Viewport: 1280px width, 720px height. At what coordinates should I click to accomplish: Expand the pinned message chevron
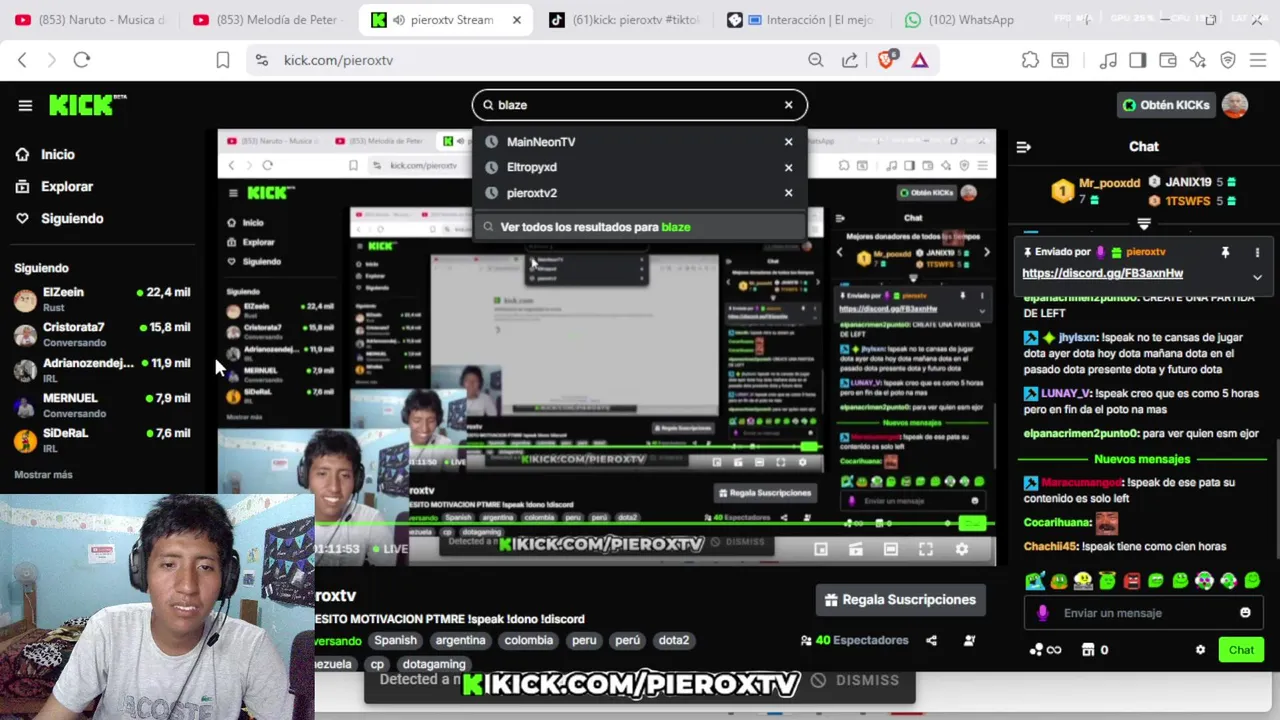pos(1257,277)
